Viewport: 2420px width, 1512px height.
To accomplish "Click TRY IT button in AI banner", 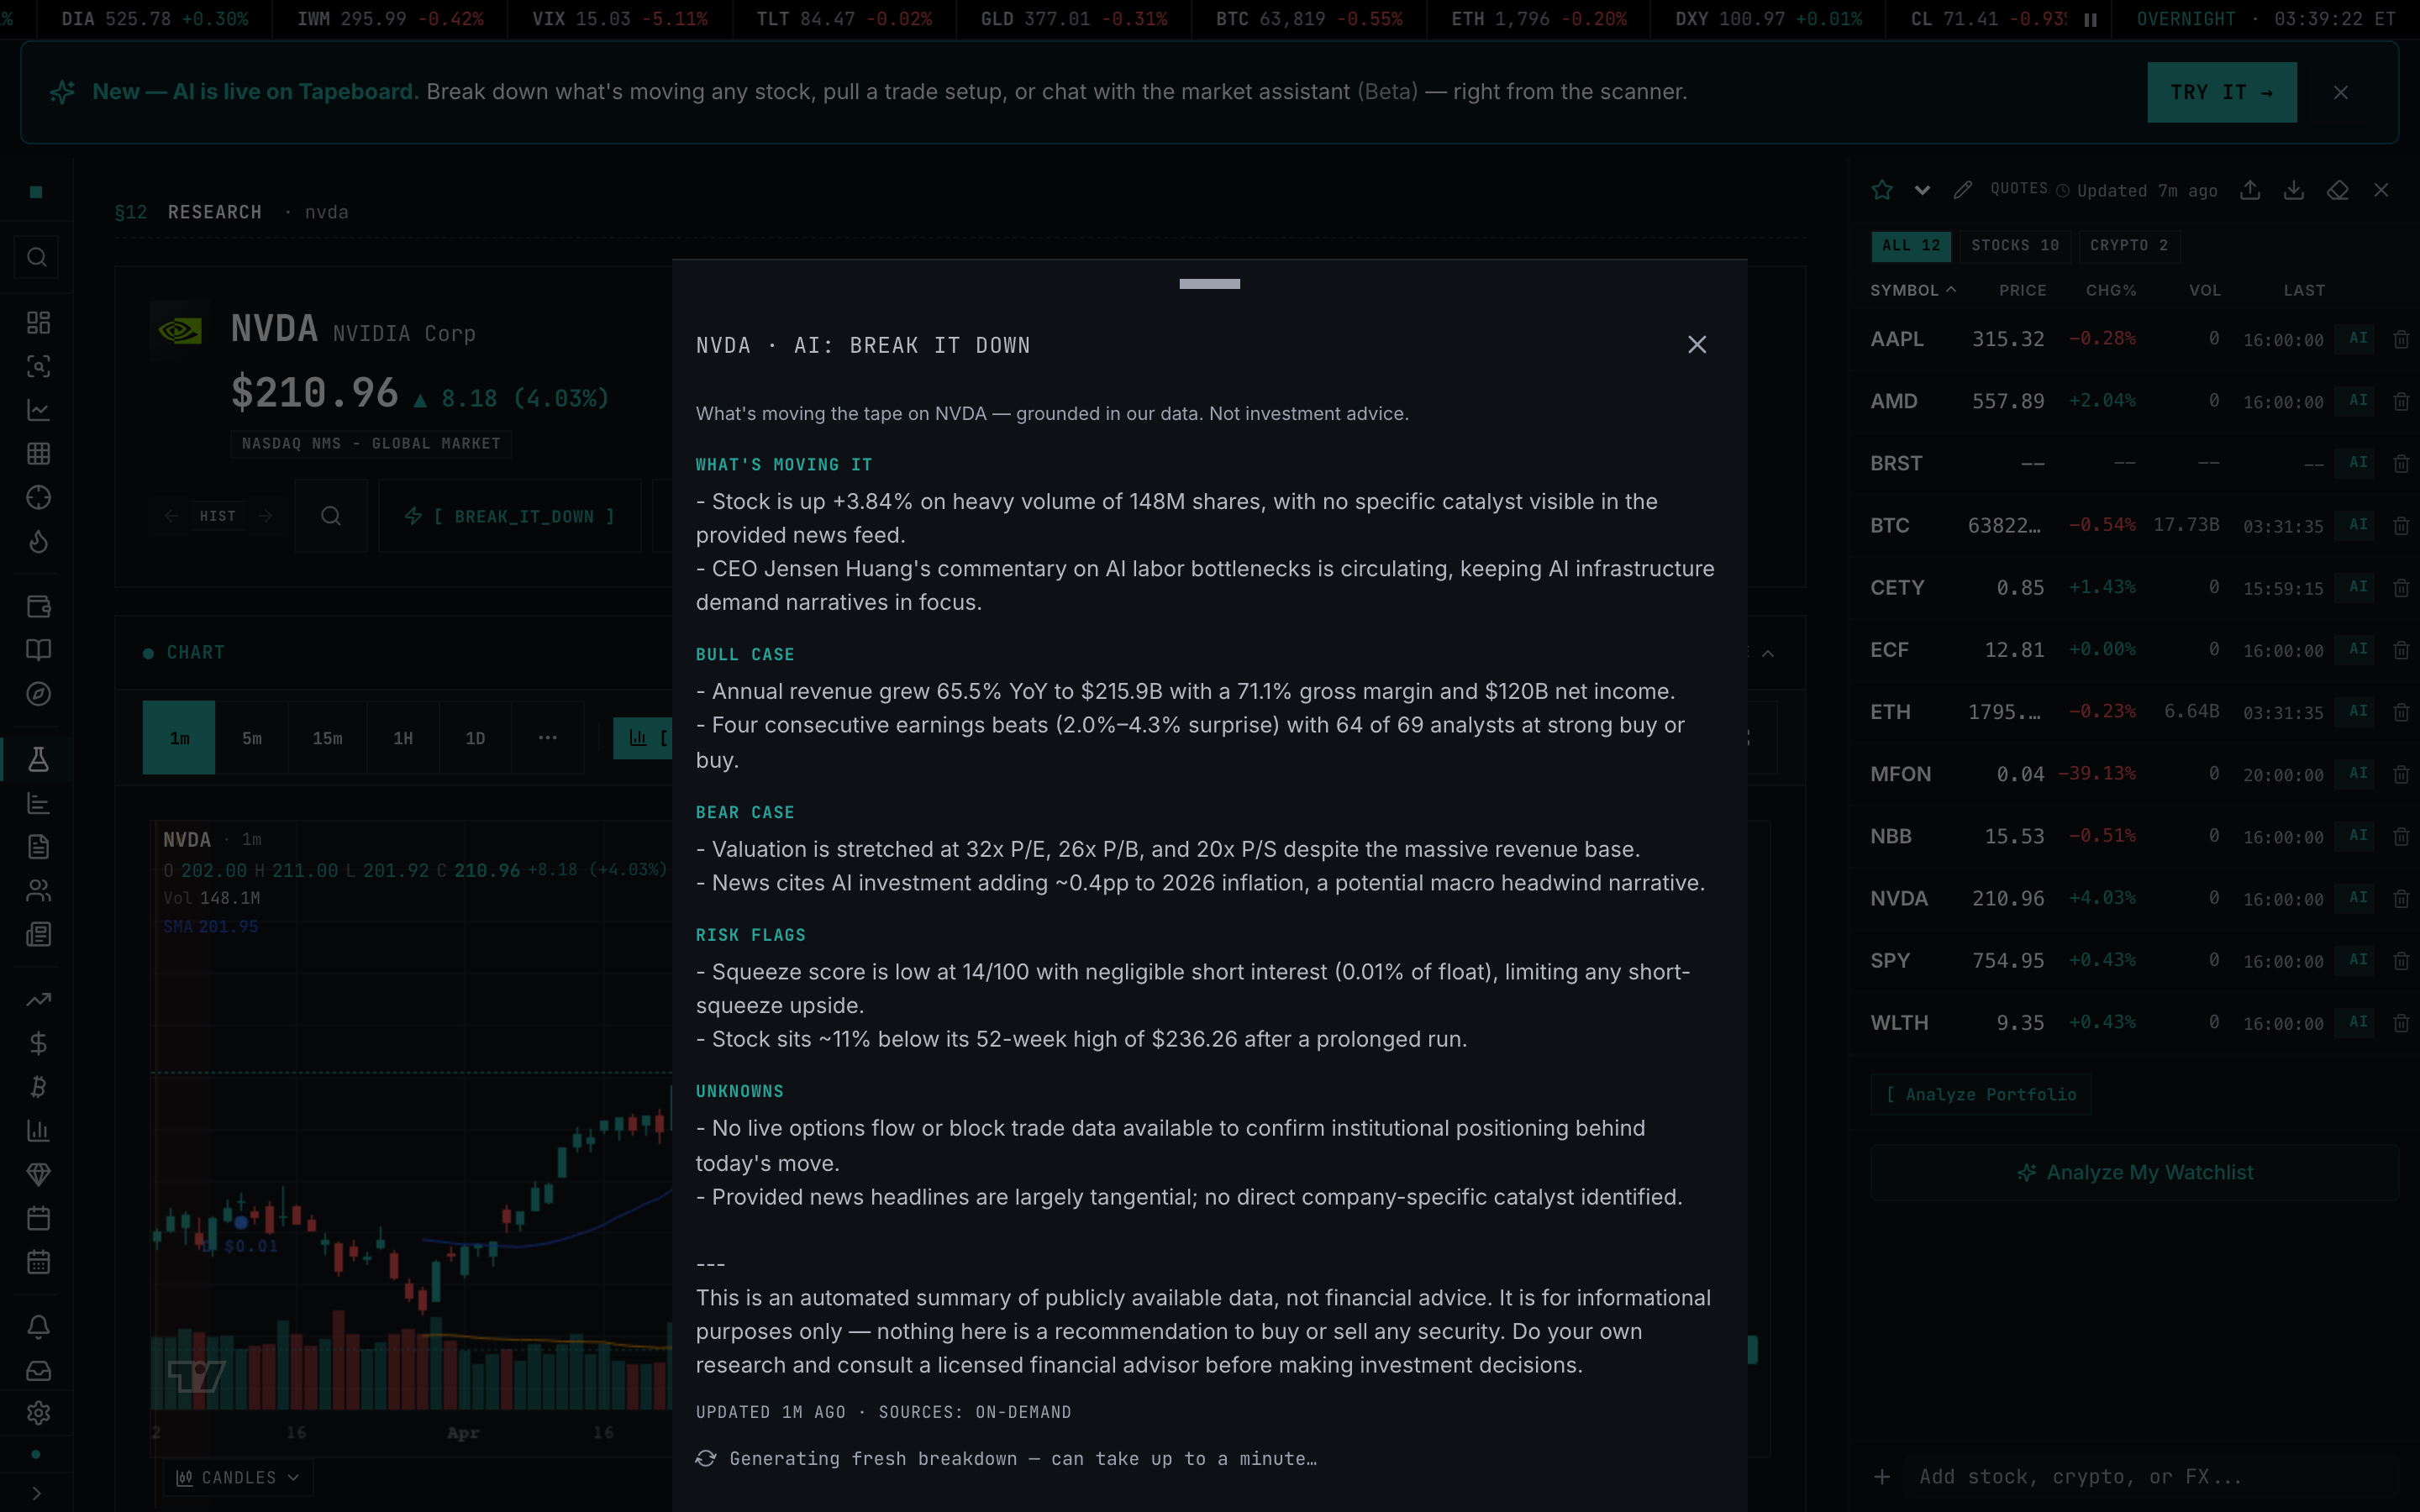I will pos(2221,92).
